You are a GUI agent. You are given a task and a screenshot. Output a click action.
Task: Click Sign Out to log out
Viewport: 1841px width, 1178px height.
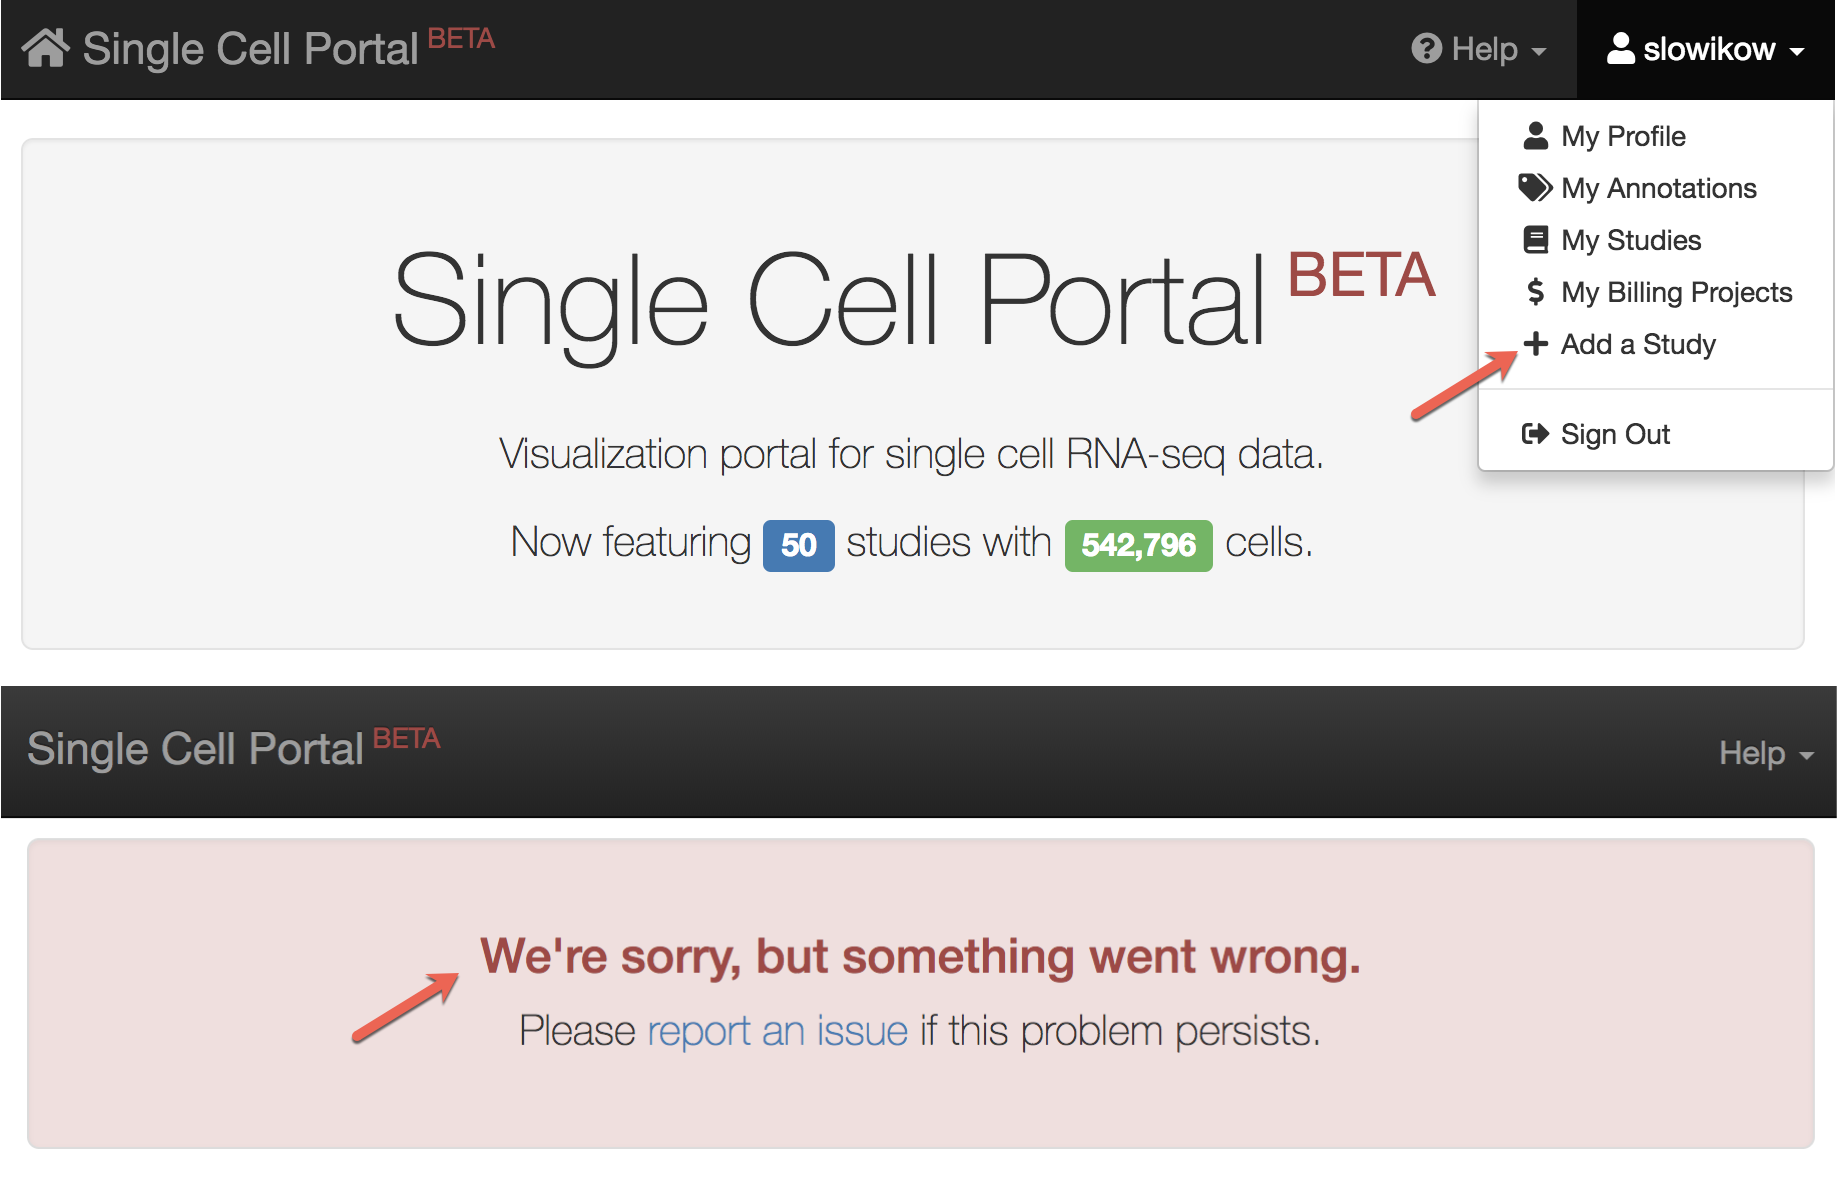coord(1615,433)
